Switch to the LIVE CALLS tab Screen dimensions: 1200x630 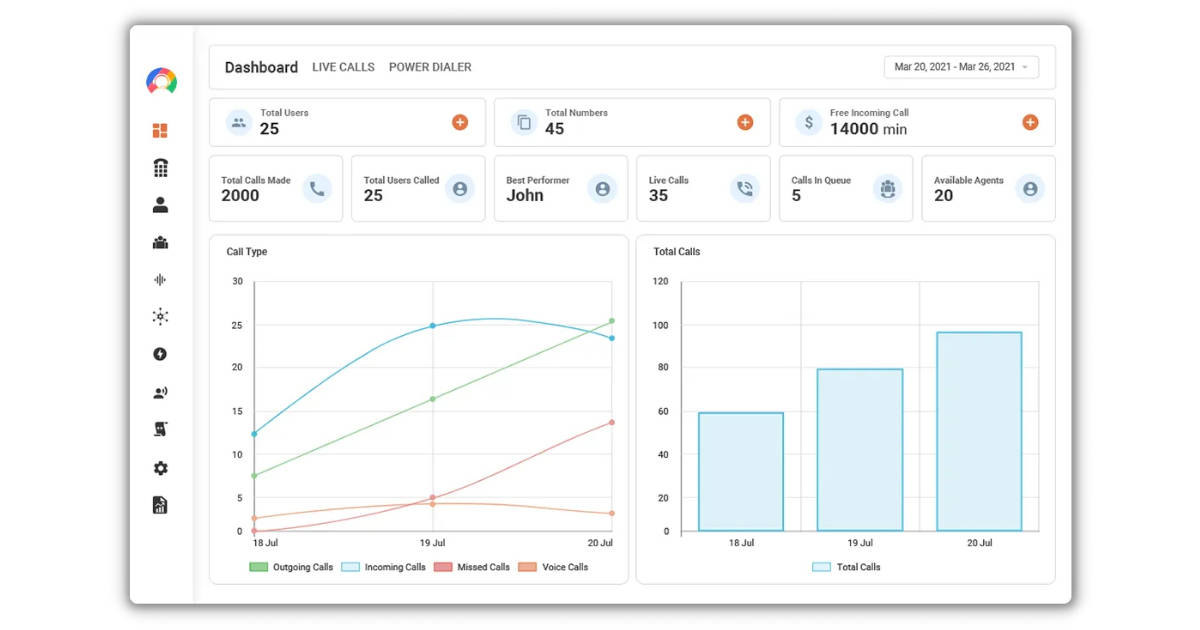pyautogui.click(x=344, y=67)
